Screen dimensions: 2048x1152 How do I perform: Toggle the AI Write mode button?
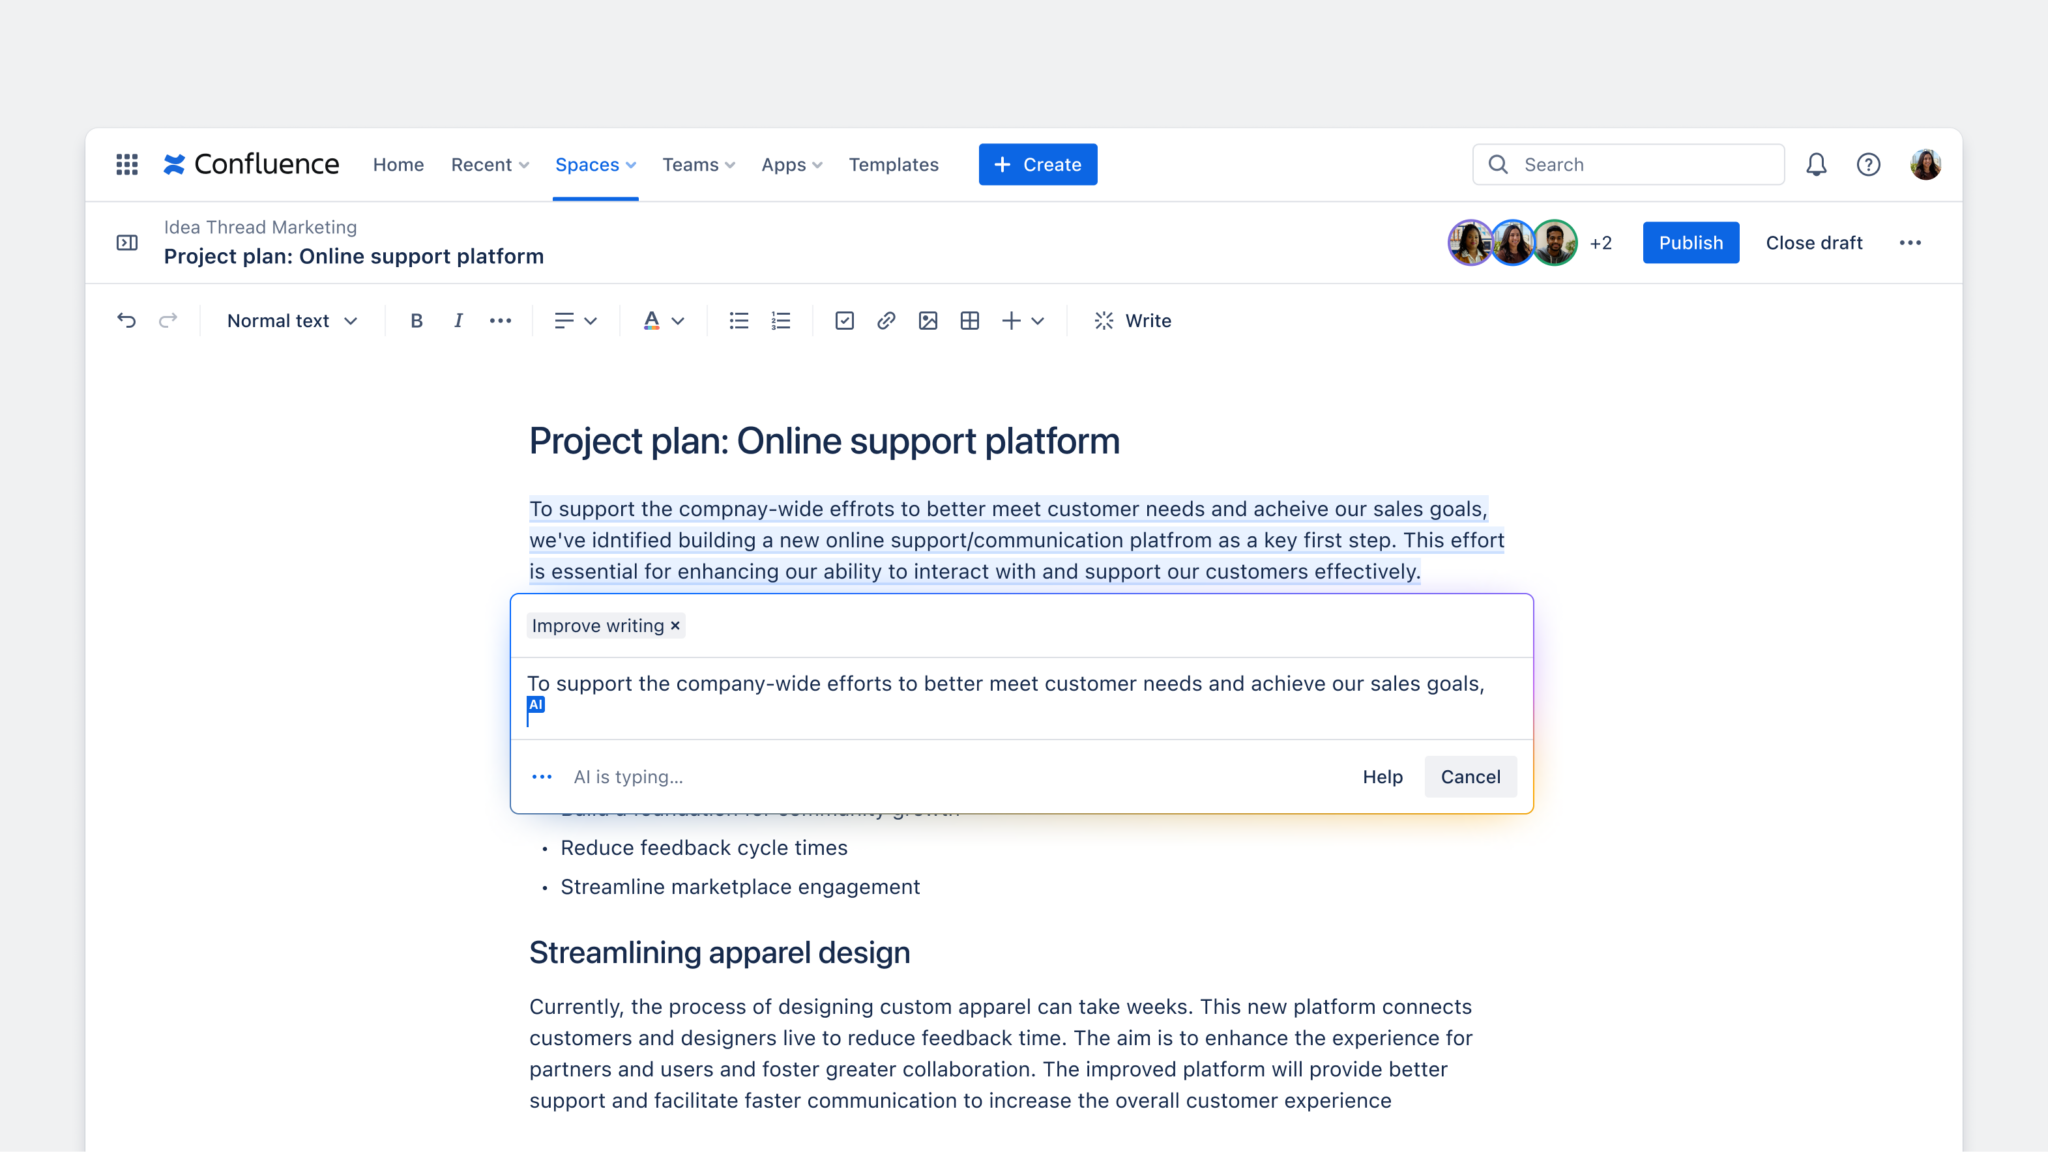click(1132, 319)
